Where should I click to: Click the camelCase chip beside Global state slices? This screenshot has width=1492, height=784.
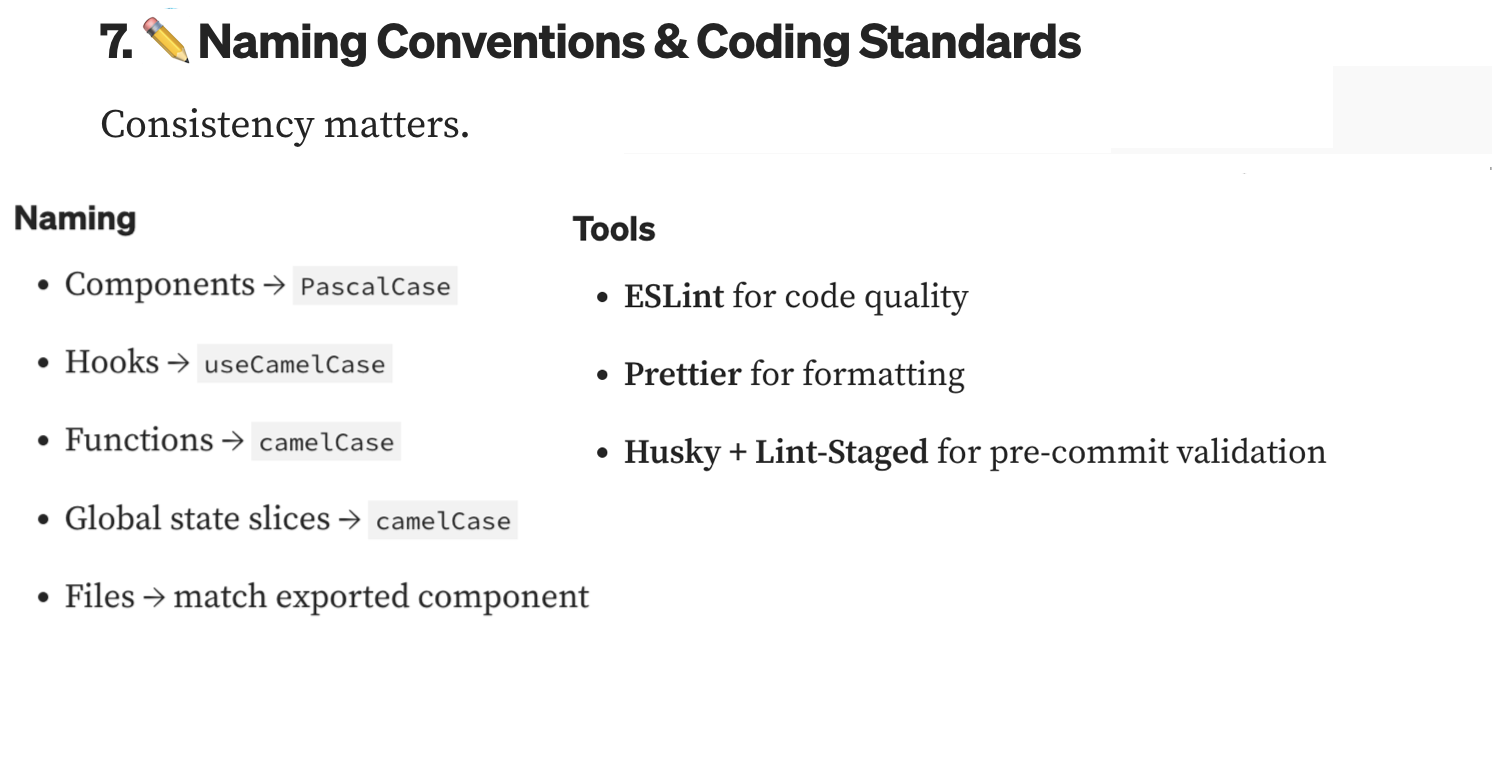(443, 520)
